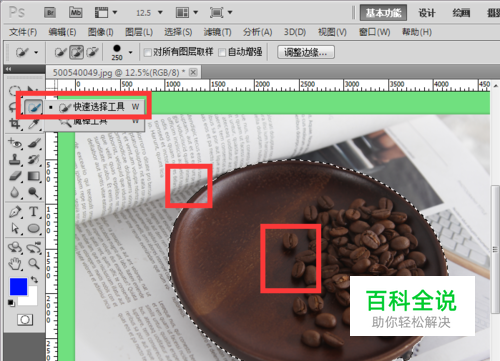Switch to 绘画 workspace
The image size is (500, 361).
coord(461,13)
